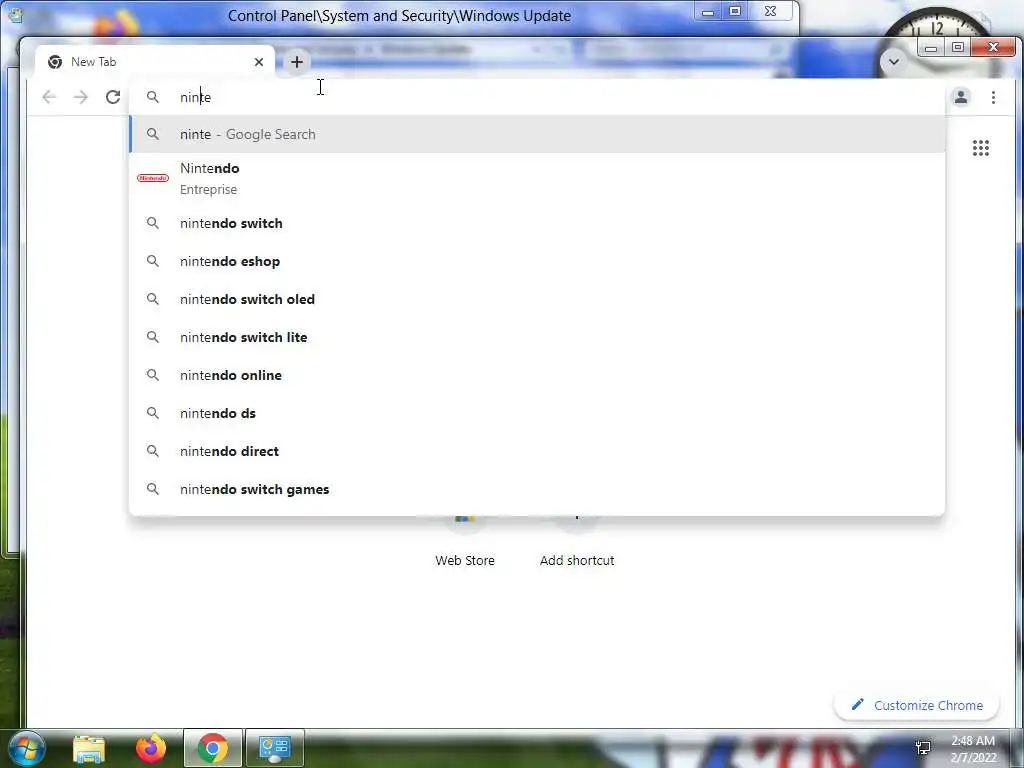Go forward using the forward arrow
Viewport: 1024px width, 768px height.
(80, 97)
